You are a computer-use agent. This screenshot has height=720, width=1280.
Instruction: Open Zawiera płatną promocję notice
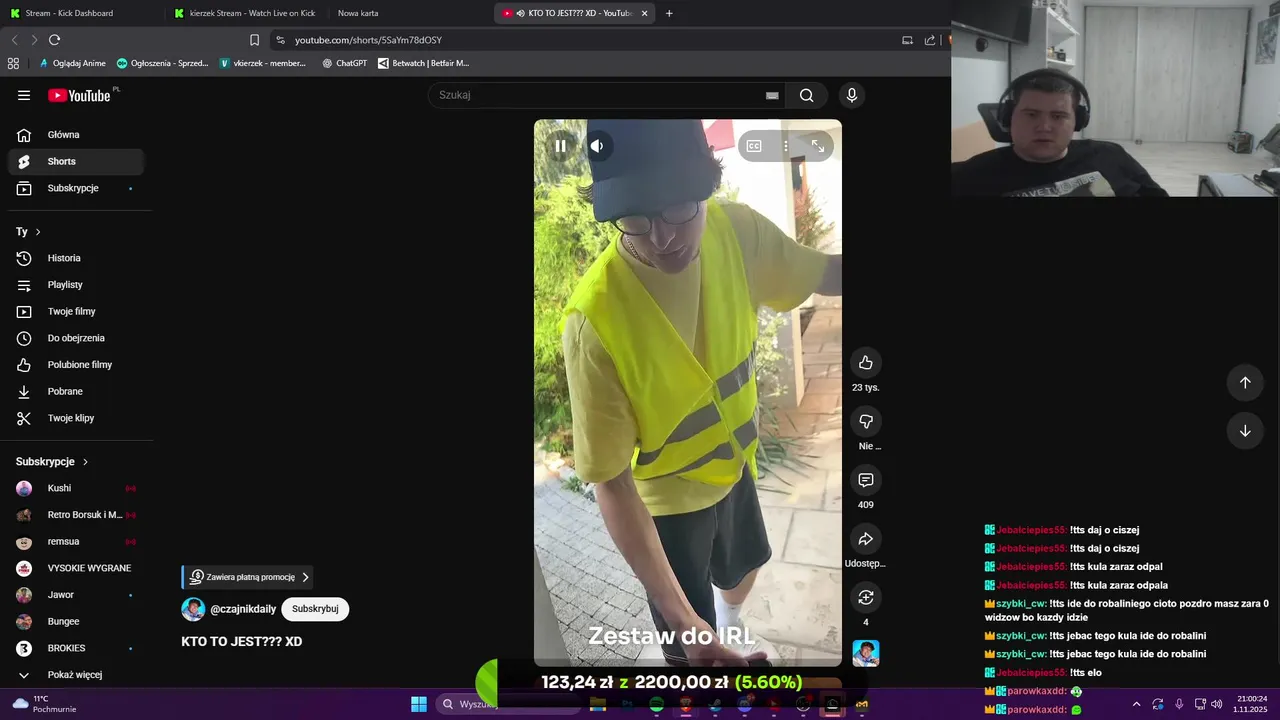(247, 577)
